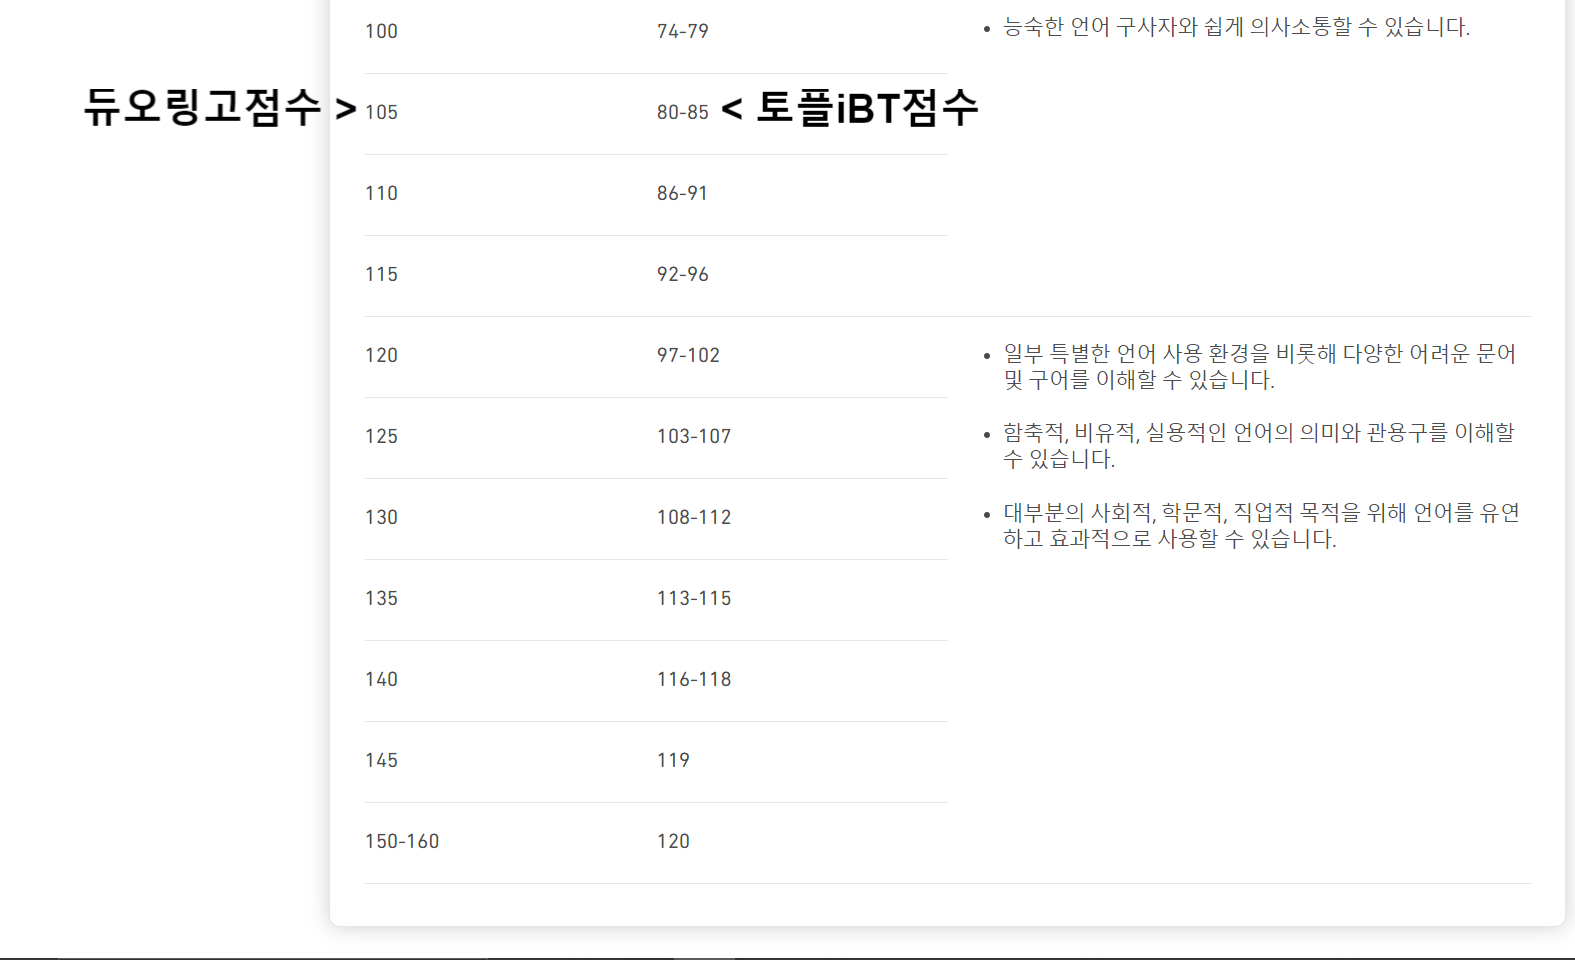Viewport: 1575px width, 960px height.
Task: Select TOEFL score cell 119
Action: pos(673,760)
